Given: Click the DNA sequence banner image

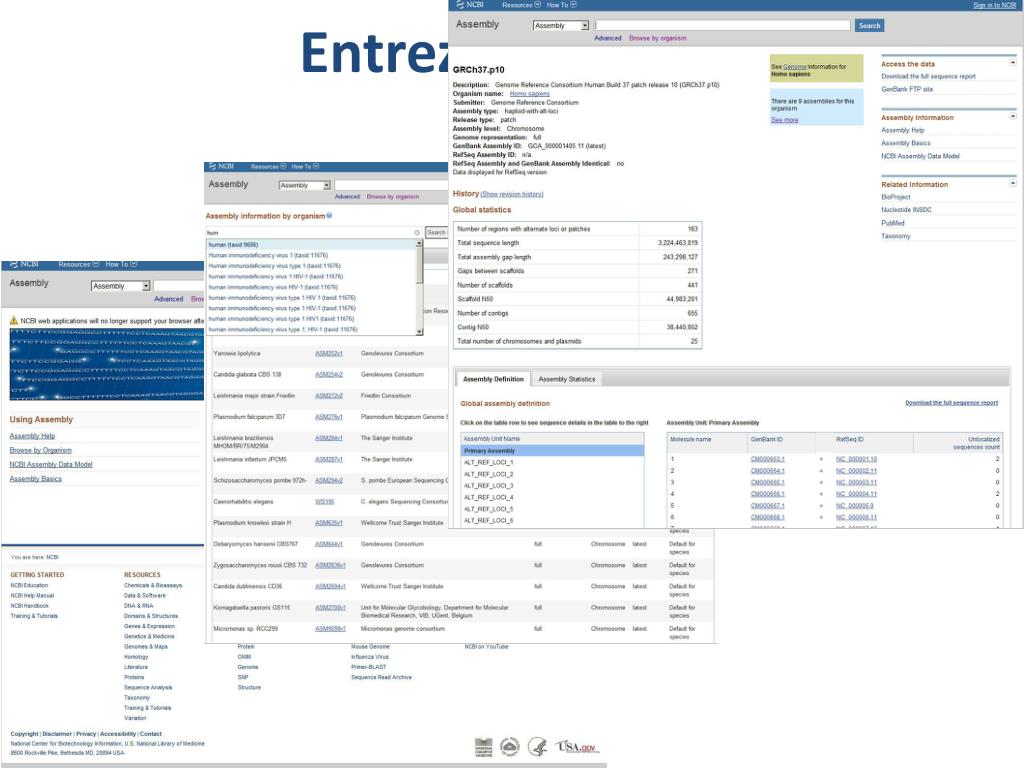Looking at the screenshot, I should click(106, 364).
